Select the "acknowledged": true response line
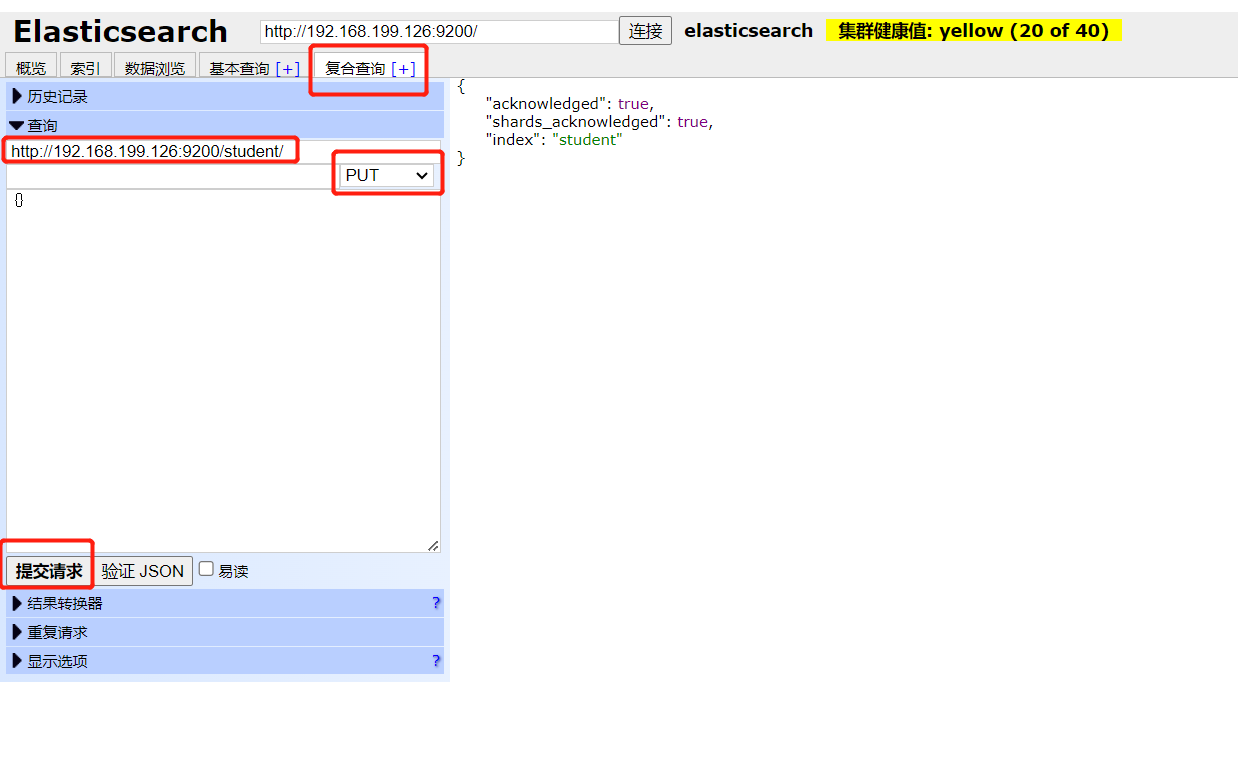 coord(568,104)
